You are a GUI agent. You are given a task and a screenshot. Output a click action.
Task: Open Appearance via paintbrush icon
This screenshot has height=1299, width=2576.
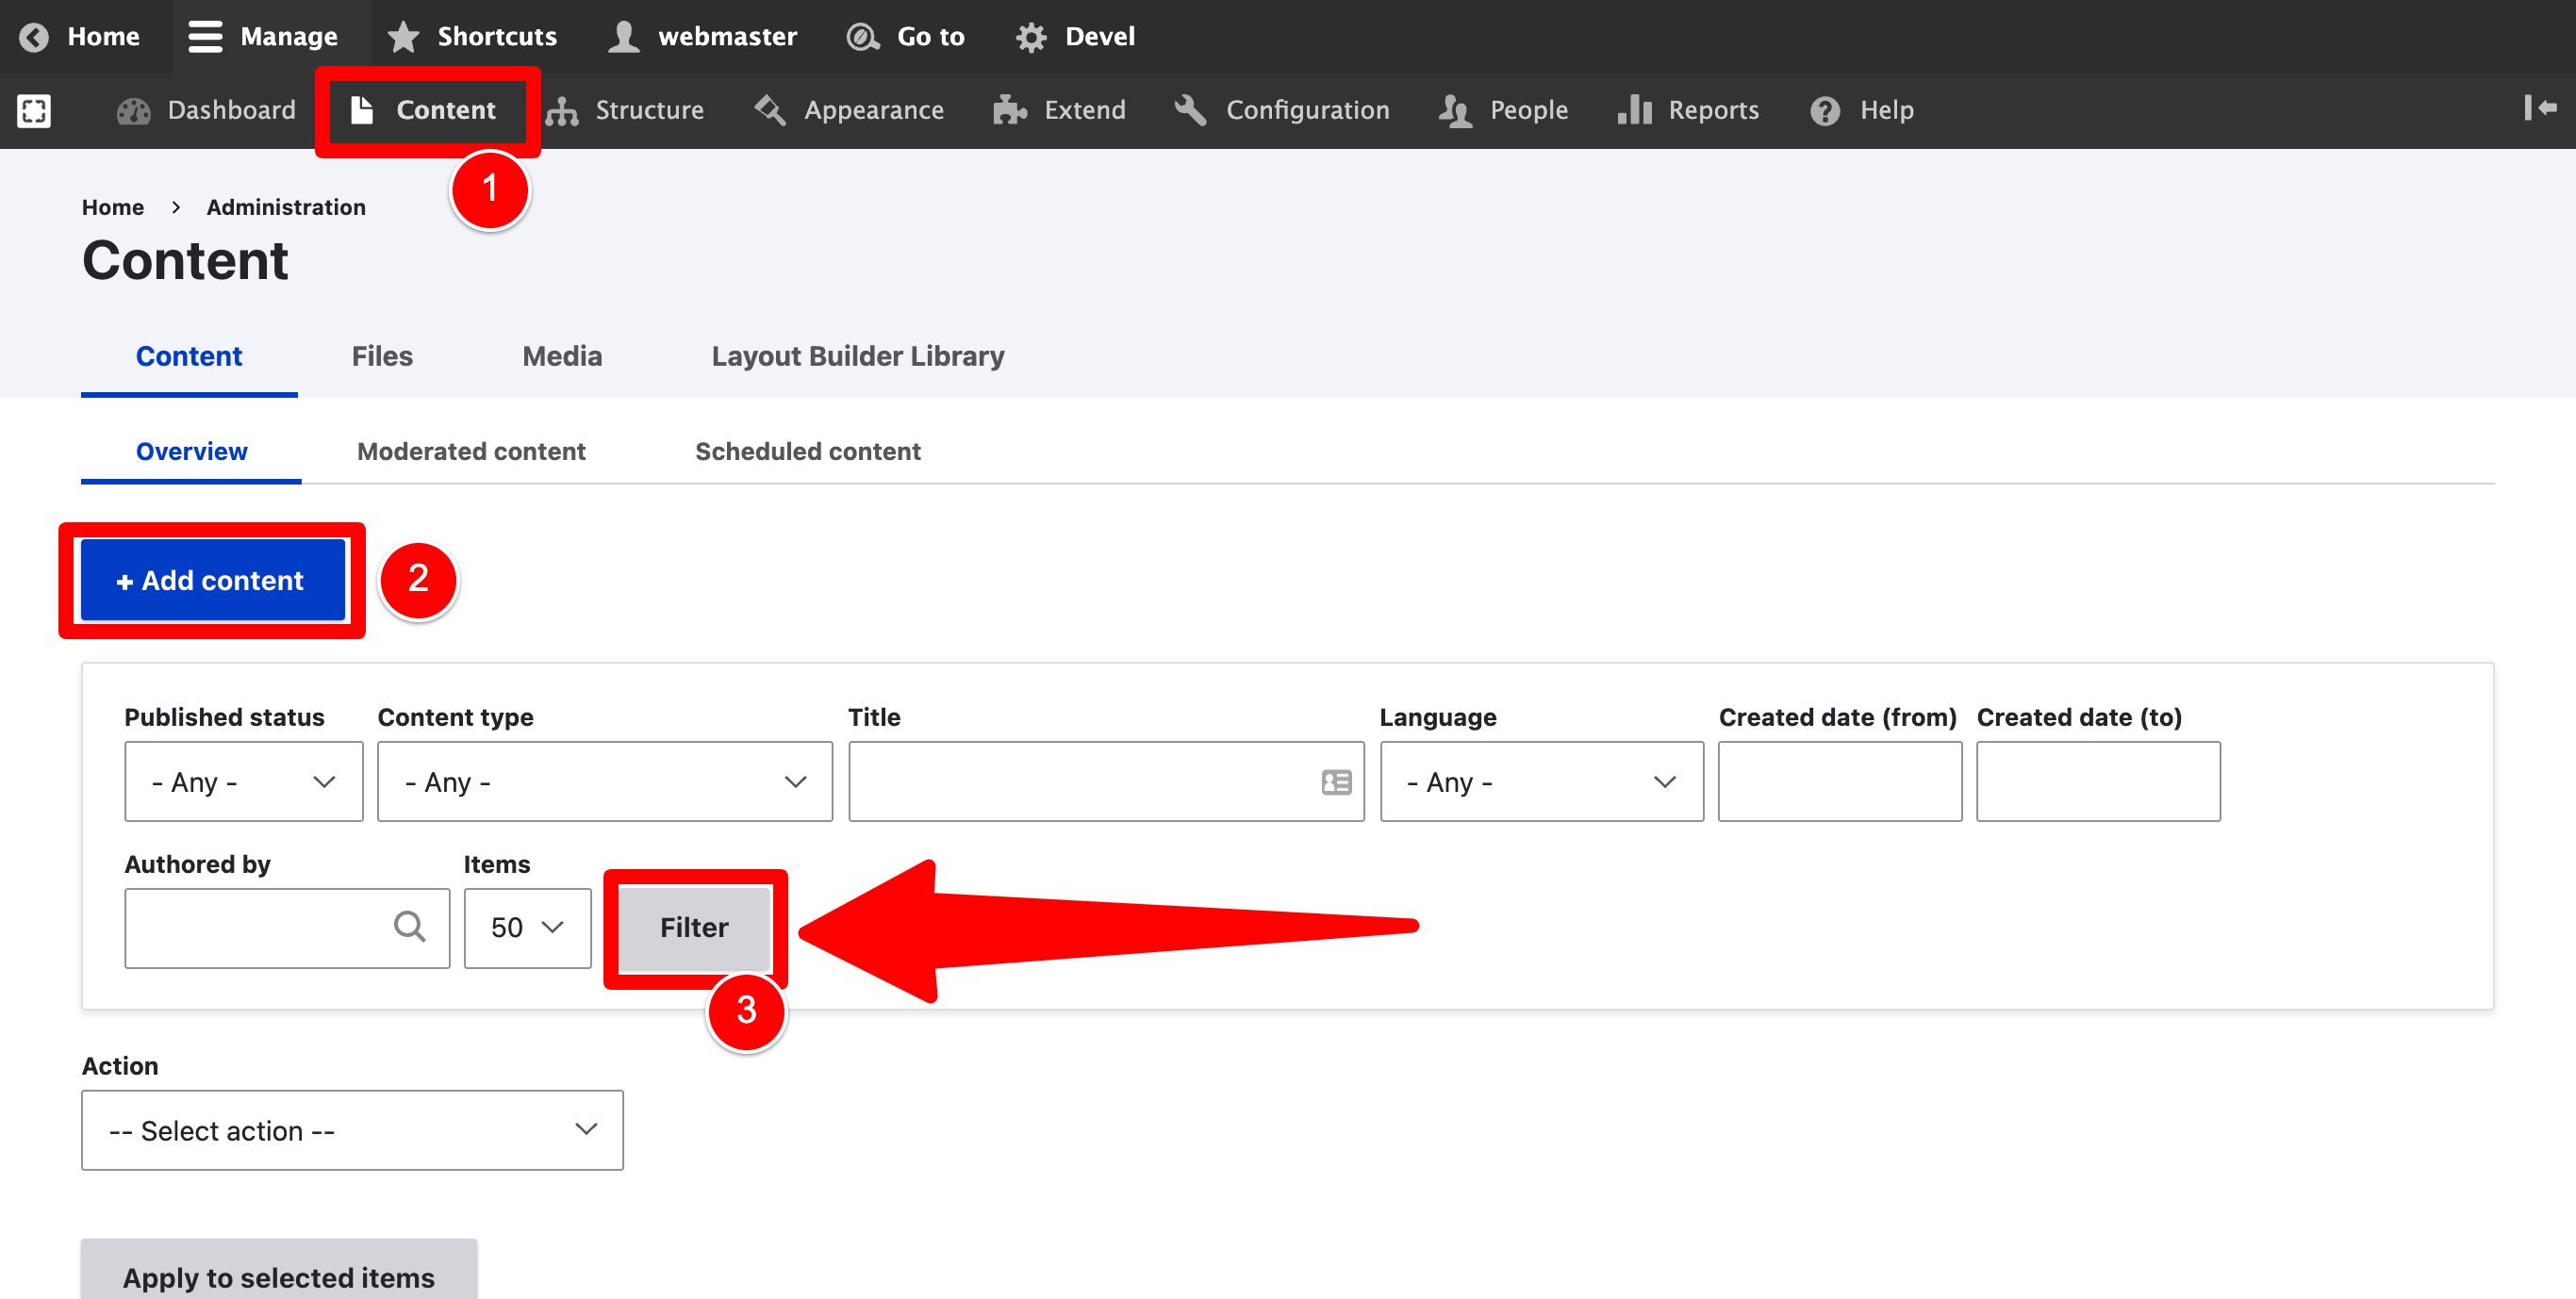tap(770, 110)
